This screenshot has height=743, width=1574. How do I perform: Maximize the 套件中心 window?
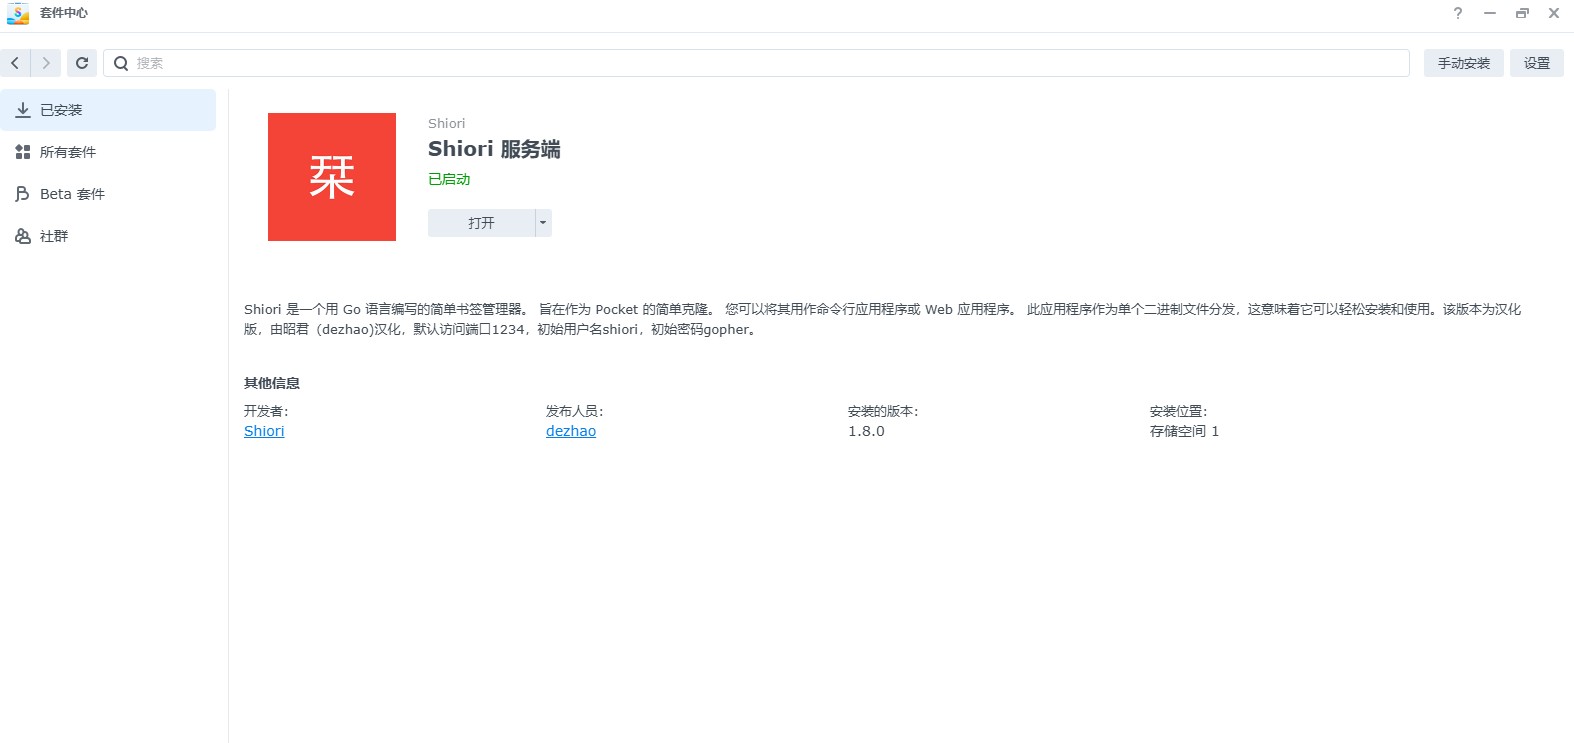click(x=1522, y=13)
